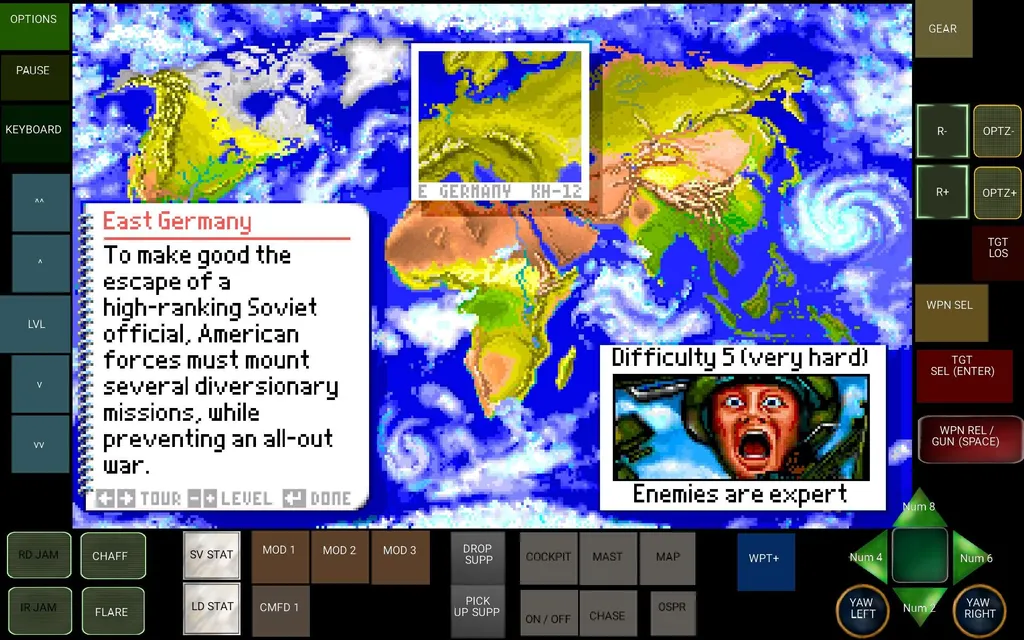Click the LEVEL label in the briefing footer
Image resolution: width=1024 pixels, height=640 pixels.
pyautogui.click(x=247, y=499)
